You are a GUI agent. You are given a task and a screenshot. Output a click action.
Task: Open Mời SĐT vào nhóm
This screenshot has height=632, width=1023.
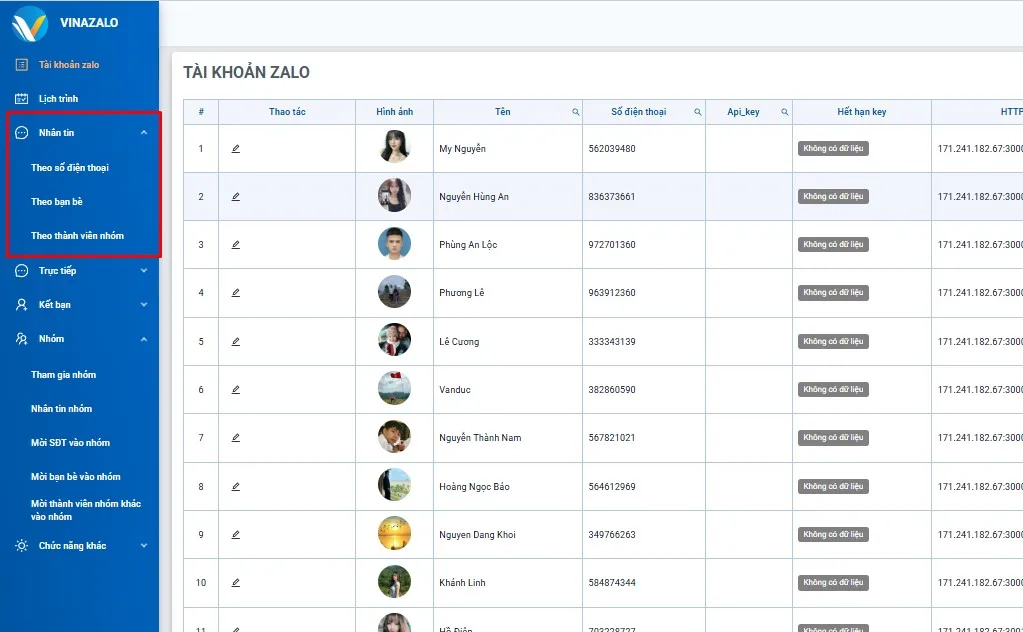[x=70, y=443]
